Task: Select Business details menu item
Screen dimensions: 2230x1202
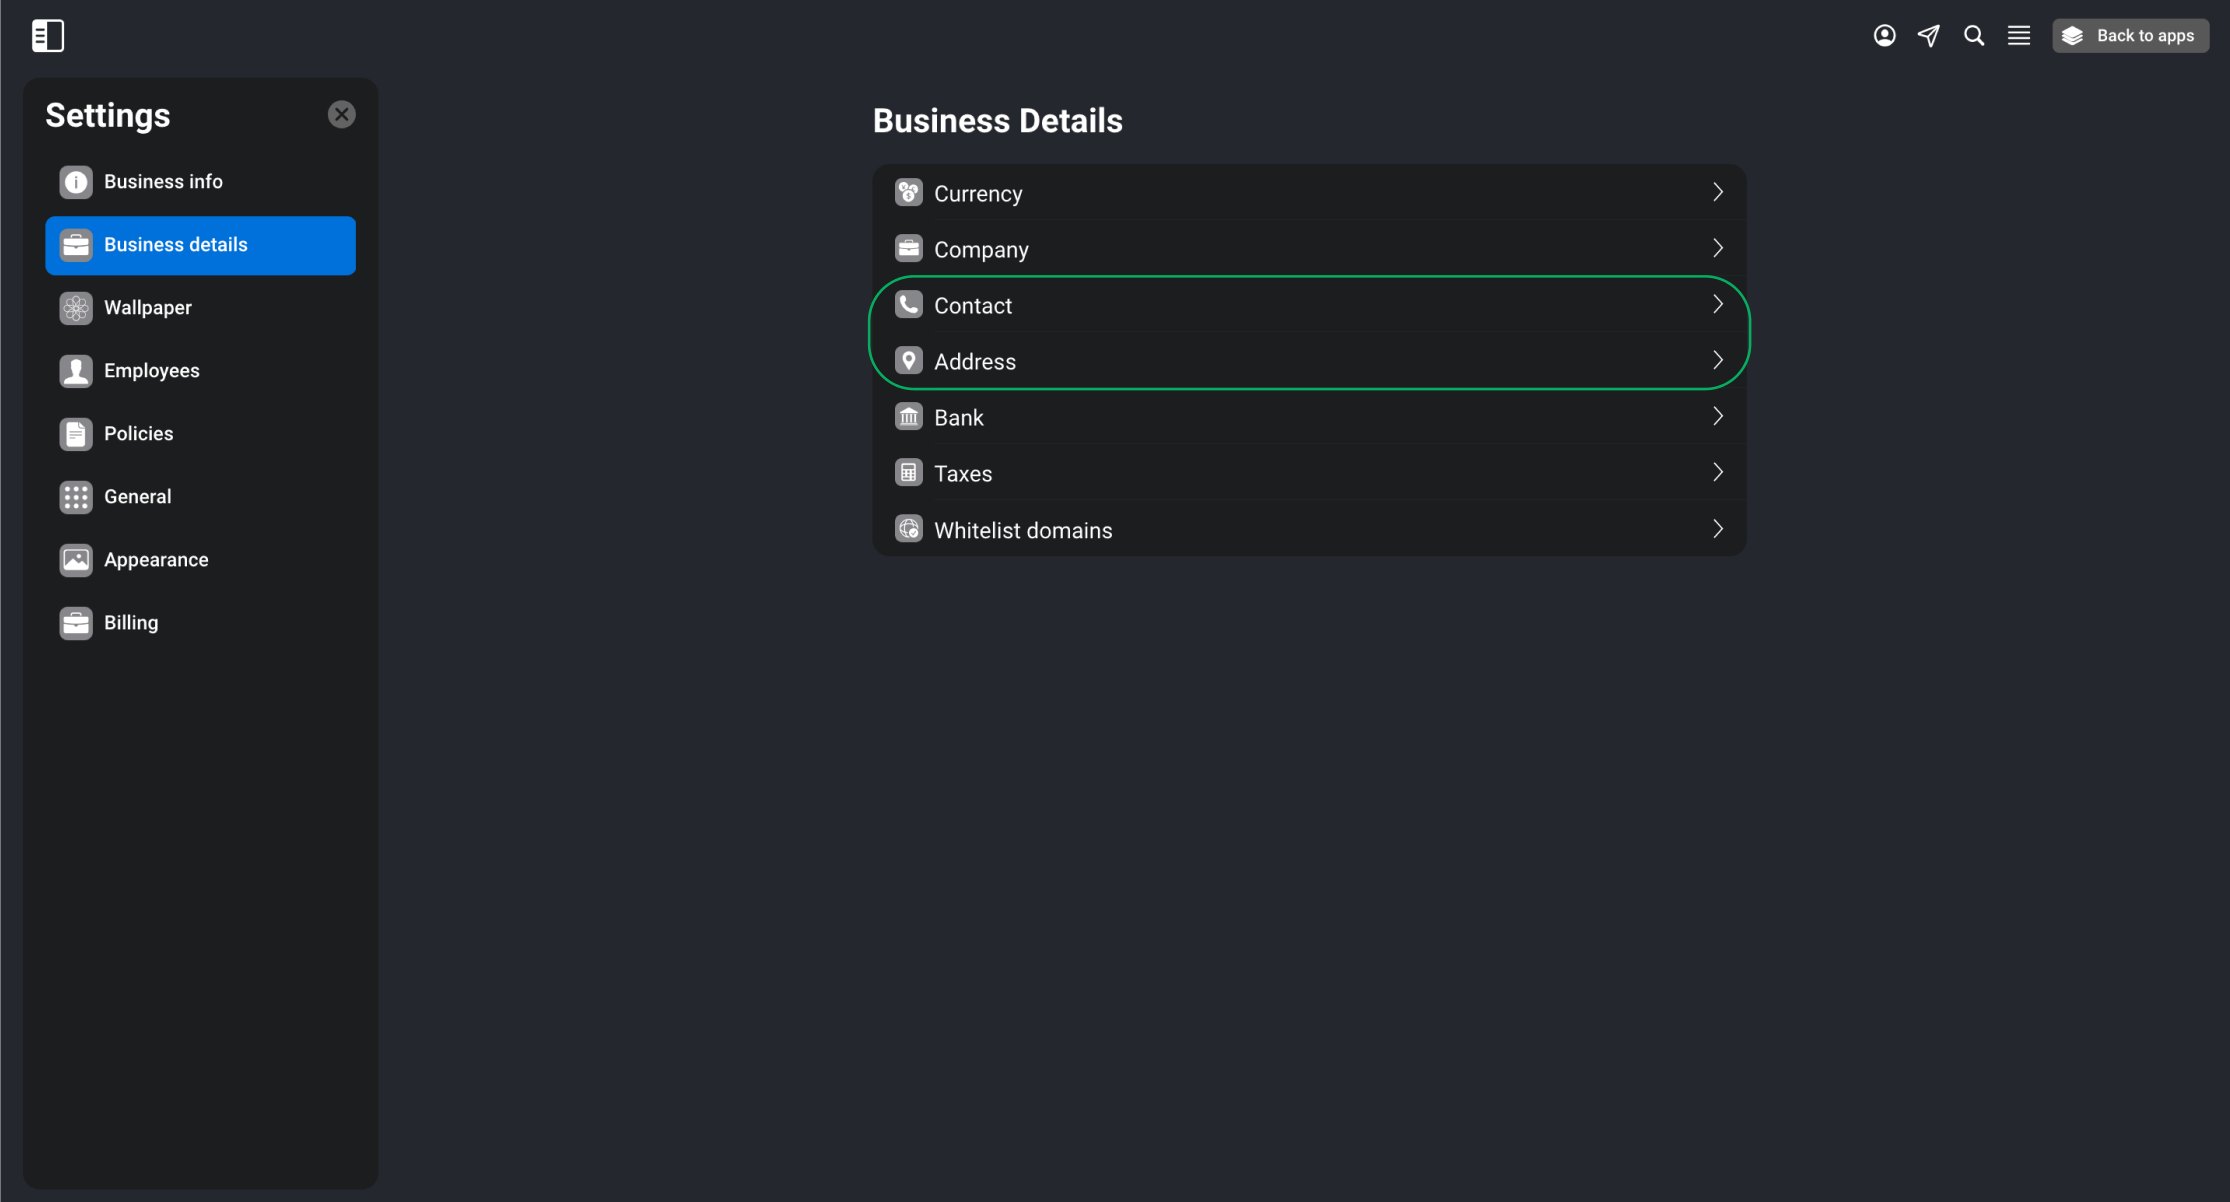Action: 200,245
